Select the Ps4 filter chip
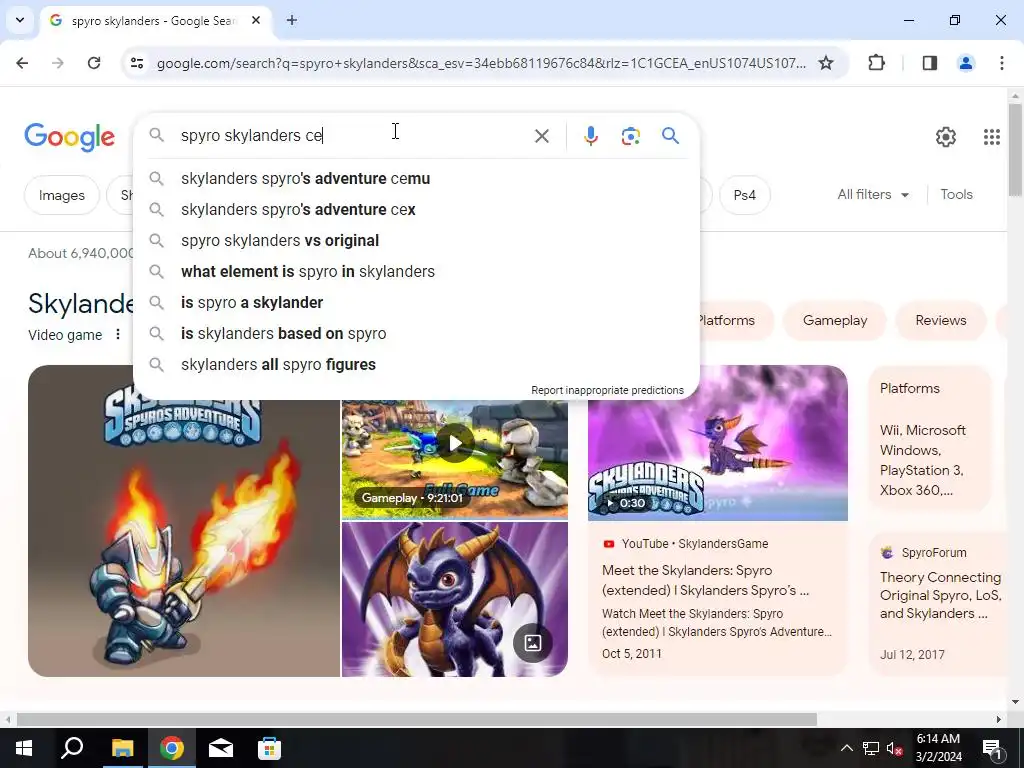The width and height of the screenshot is (1024, 768). click(744, 195)
